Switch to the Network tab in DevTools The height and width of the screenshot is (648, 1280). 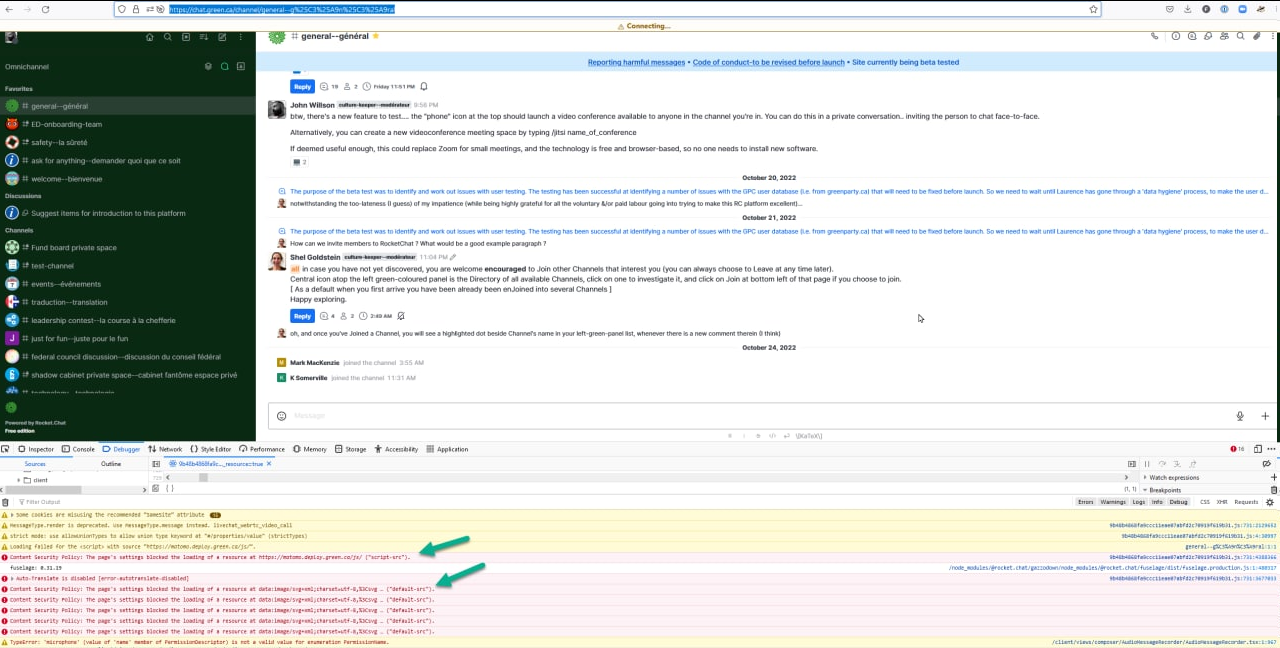(163, 449)
